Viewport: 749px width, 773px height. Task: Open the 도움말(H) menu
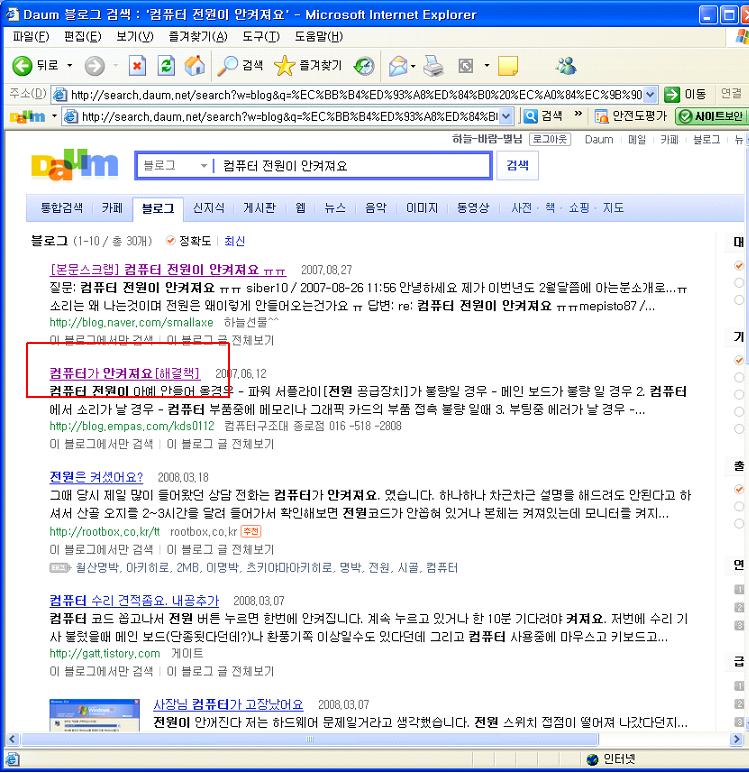pos(319,36)
